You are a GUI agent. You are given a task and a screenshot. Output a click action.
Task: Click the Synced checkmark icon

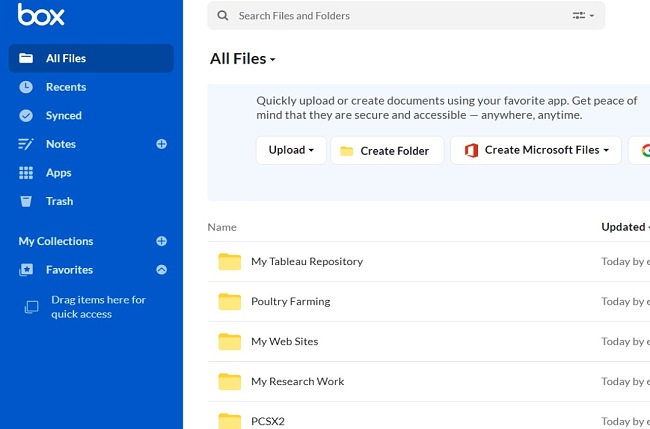(x=26, y=116)
